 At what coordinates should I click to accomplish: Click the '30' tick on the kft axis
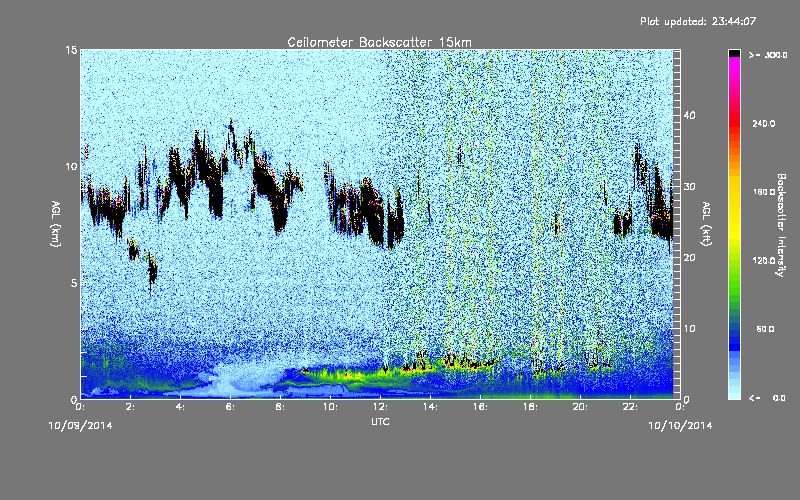(x=689, y=186)
